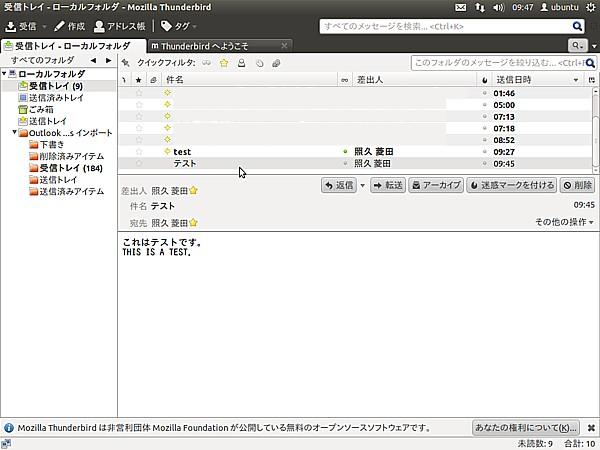Open the system mail indicator icon
600x450 pixels.
(x=460, y=7)
